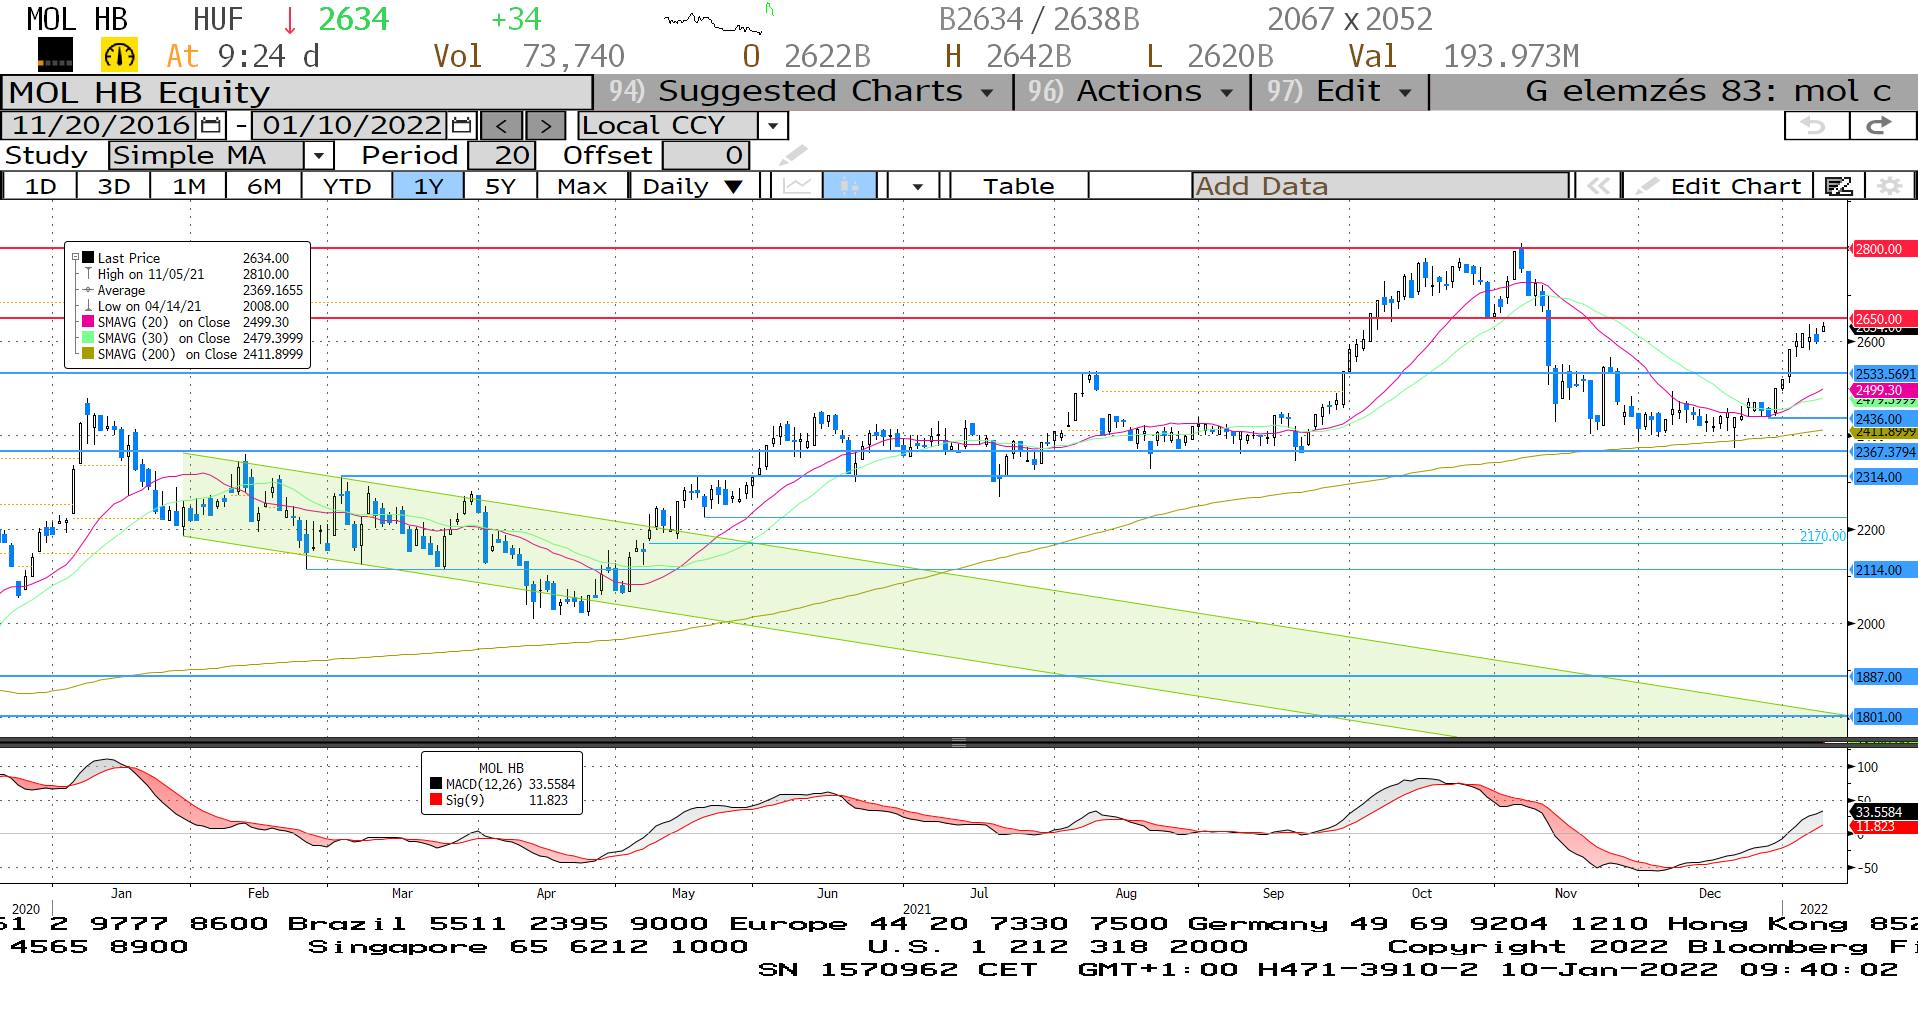Collapse legend with tree toggle icon

[x=75, y=257]
